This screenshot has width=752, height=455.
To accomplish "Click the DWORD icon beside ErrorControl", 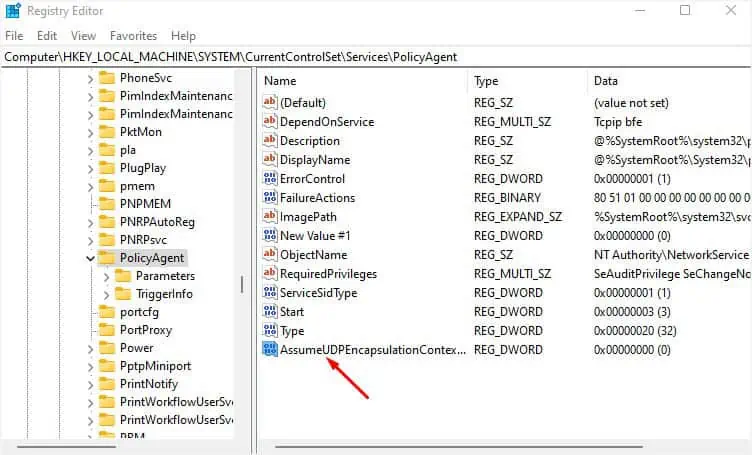I will click(269, 178).
